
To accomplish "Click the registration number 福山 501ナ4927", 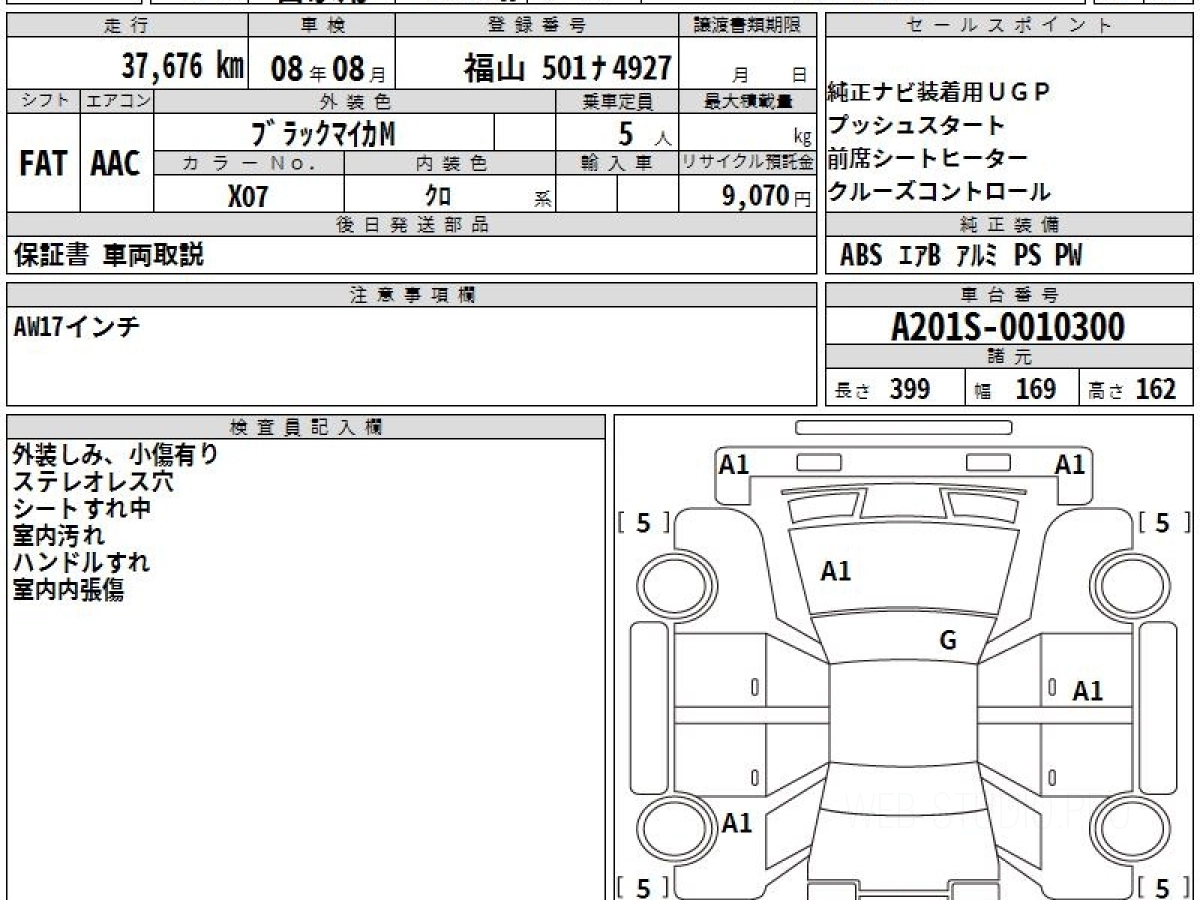I will (567, 68).
